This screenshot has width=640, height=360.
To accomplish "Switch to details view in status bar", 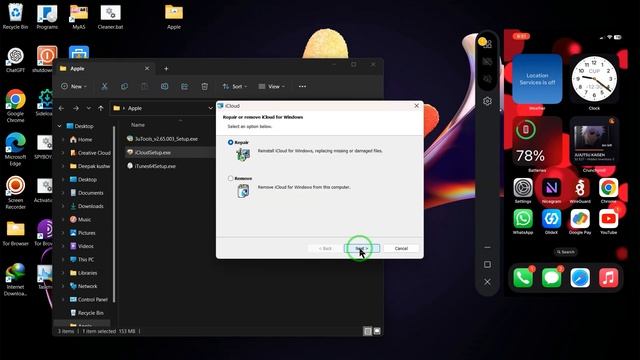I will [367, 331].
